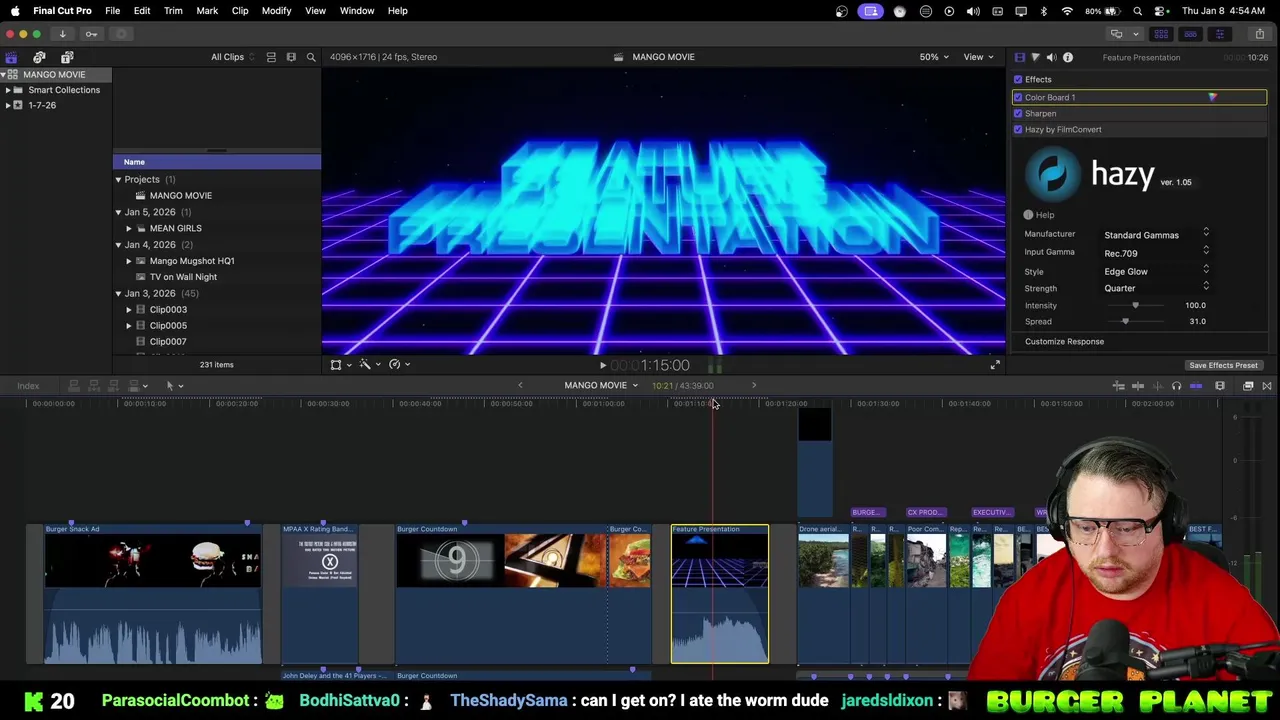The image size is (1280, 720).
Task: Collapse the Jan 3, 2026 group
Action: coord(118,293)
